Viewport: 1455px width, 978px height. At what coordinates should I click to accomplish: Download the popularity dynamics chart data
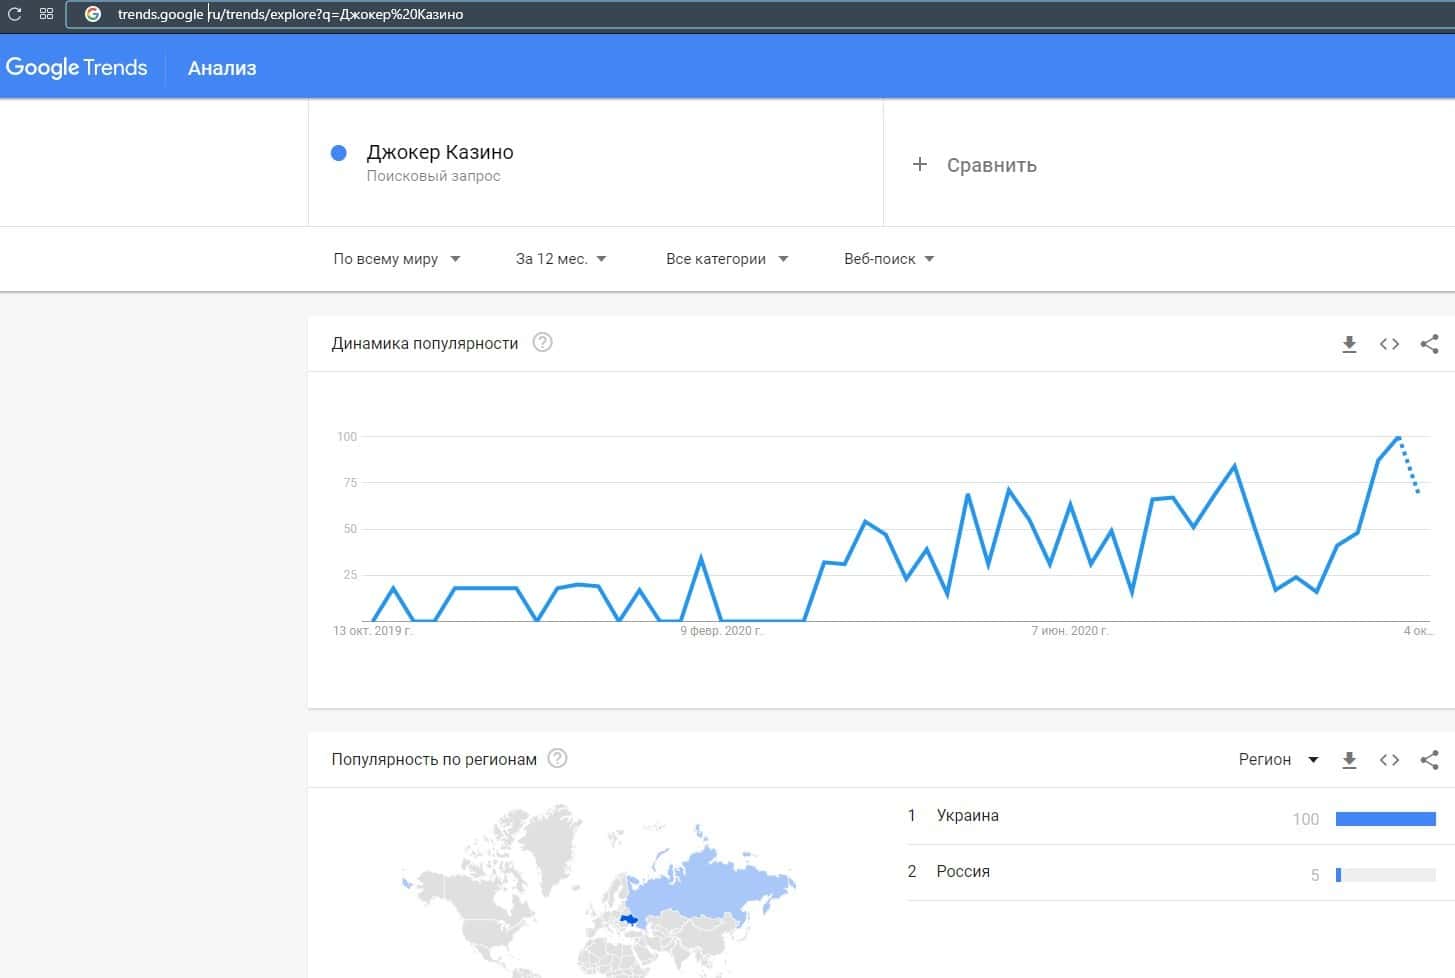point(1349,344)
